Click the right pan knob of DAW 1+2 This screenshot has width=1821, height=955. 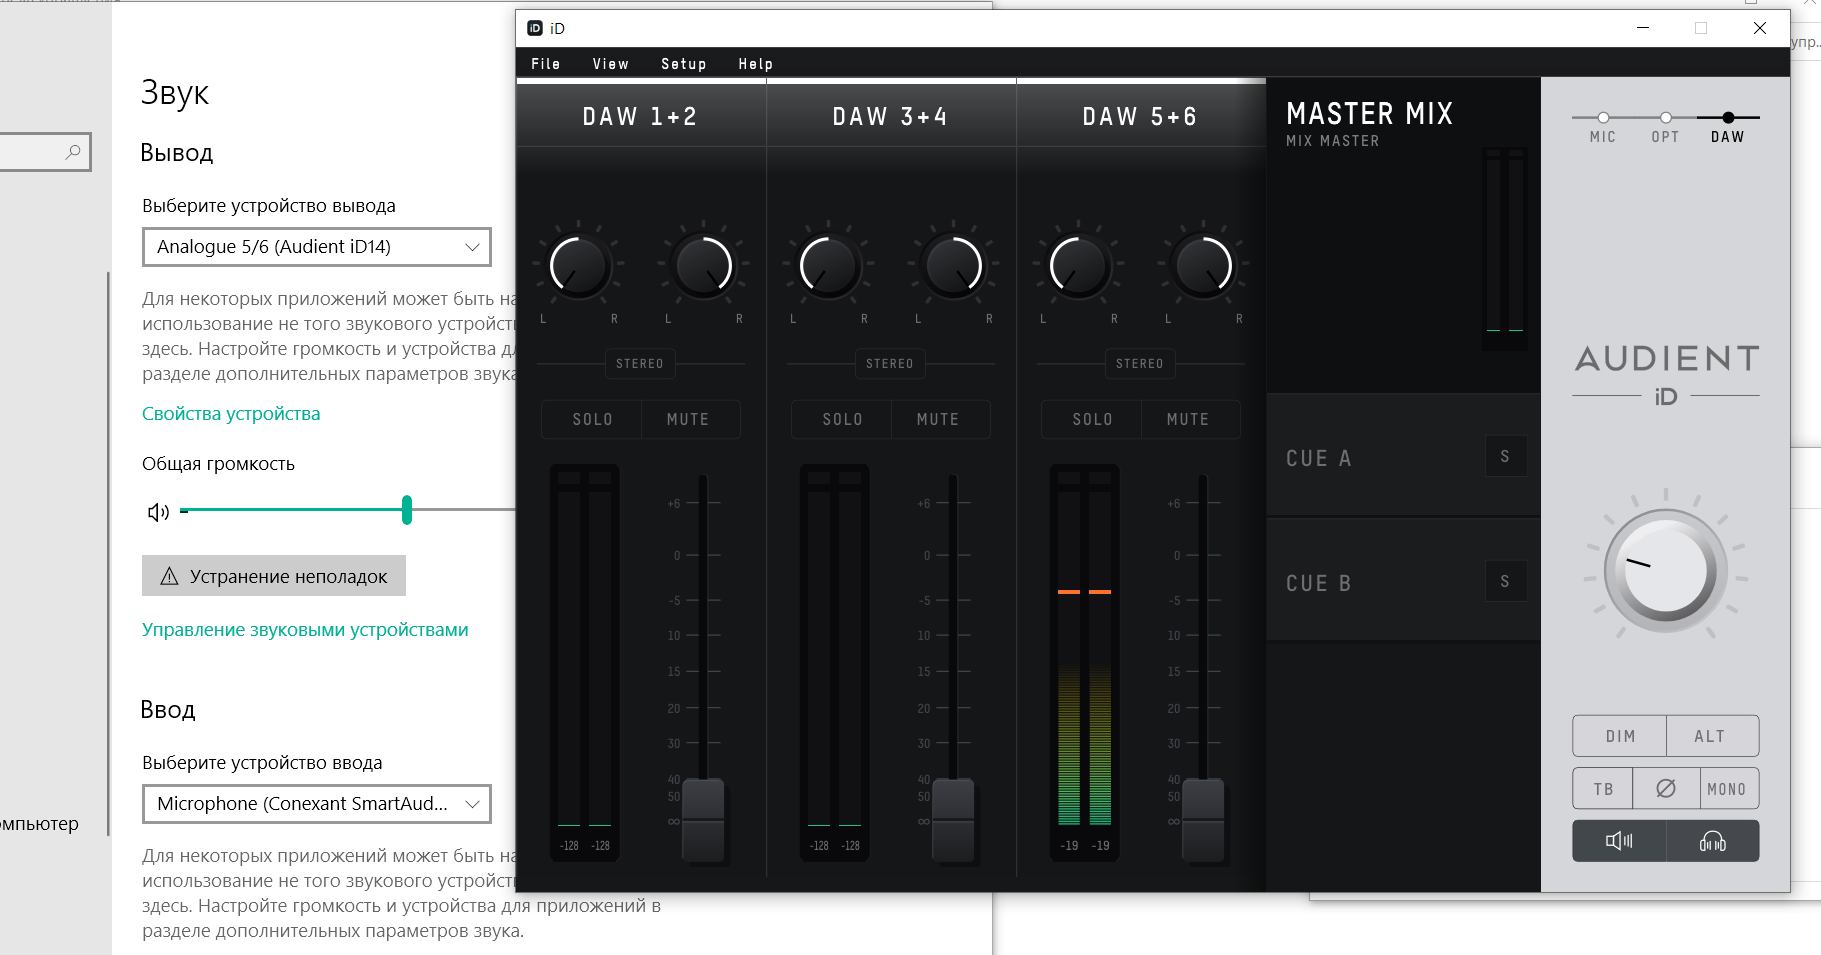[704, 266]
